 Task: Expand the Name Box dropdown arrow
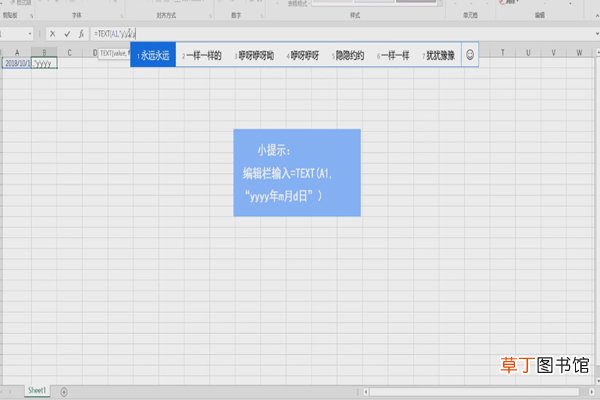[x=30, y=34]
